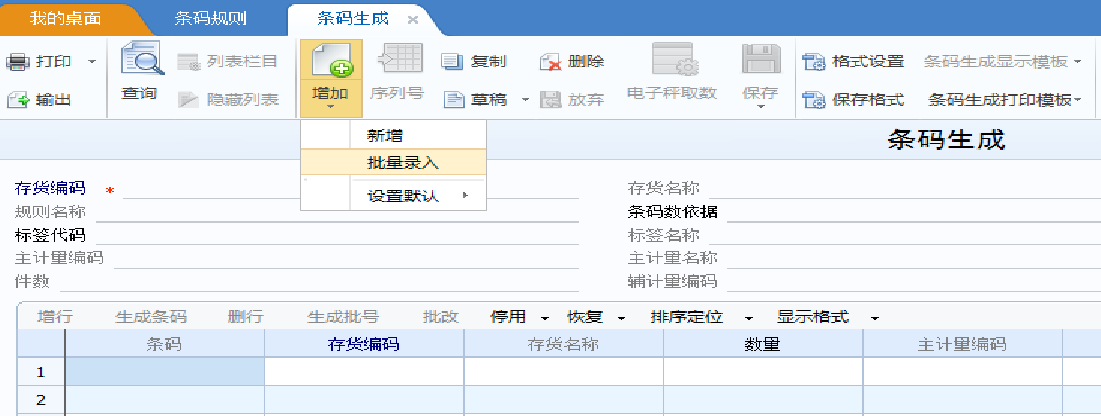Select row 2 header in grid

[x=41, y=400]
